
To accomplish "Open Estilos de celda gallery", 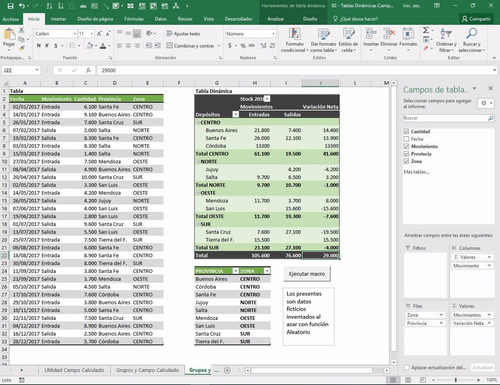I will (x=348, y=40).
